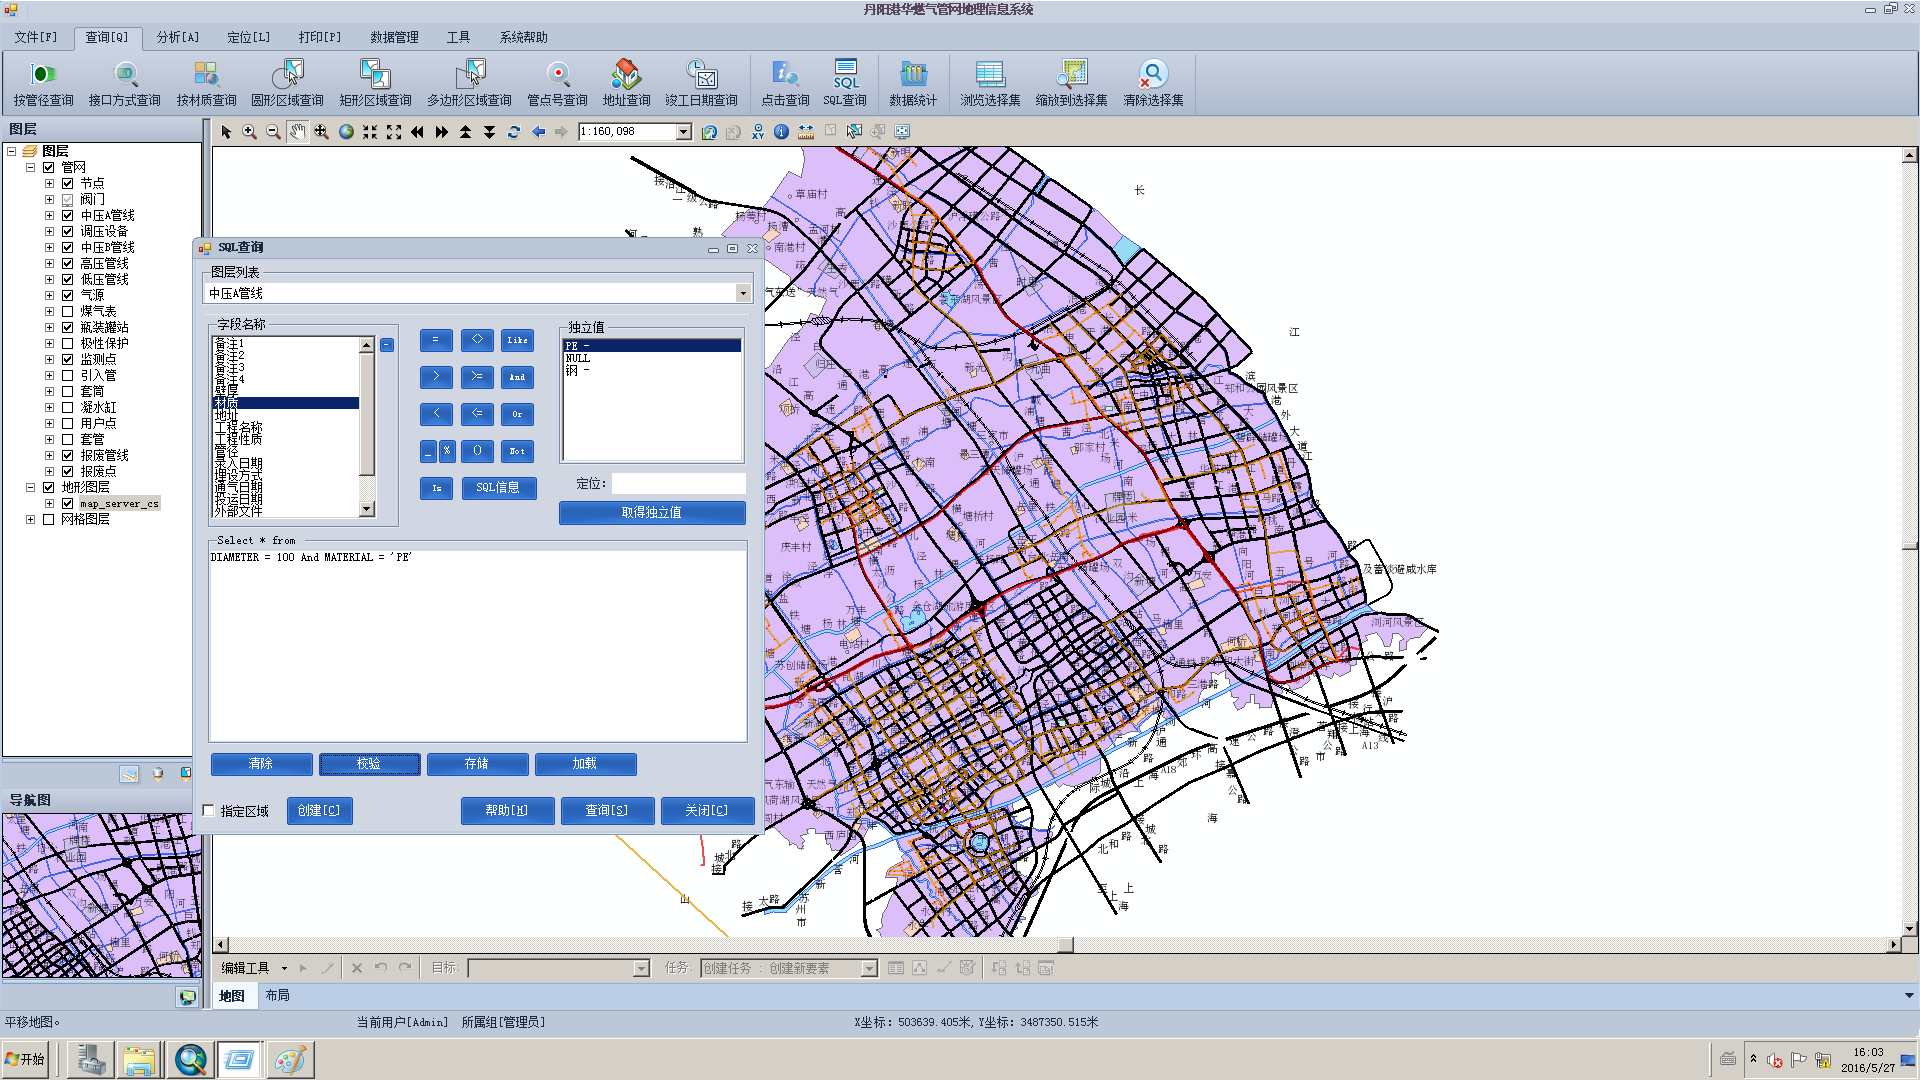The width and height of the screenshot is (1920, 1080).
Task: Open the SQL query tool in ribbon (SQL查询)
Action: pos(845,83)
